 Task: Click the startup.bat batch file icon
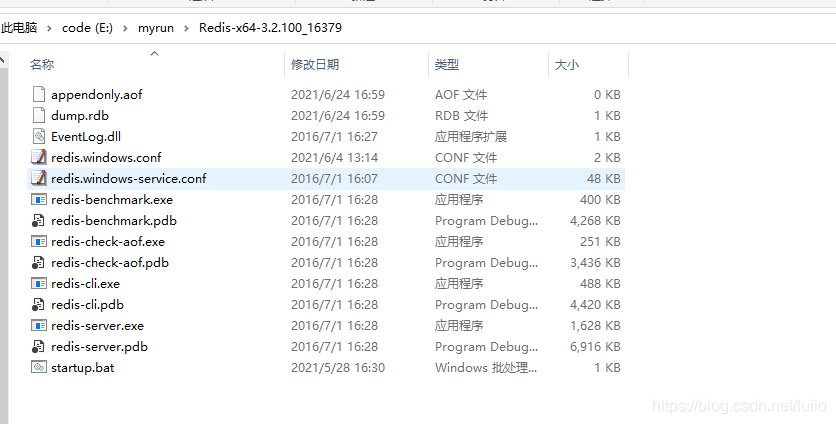(x=38, y=367)
